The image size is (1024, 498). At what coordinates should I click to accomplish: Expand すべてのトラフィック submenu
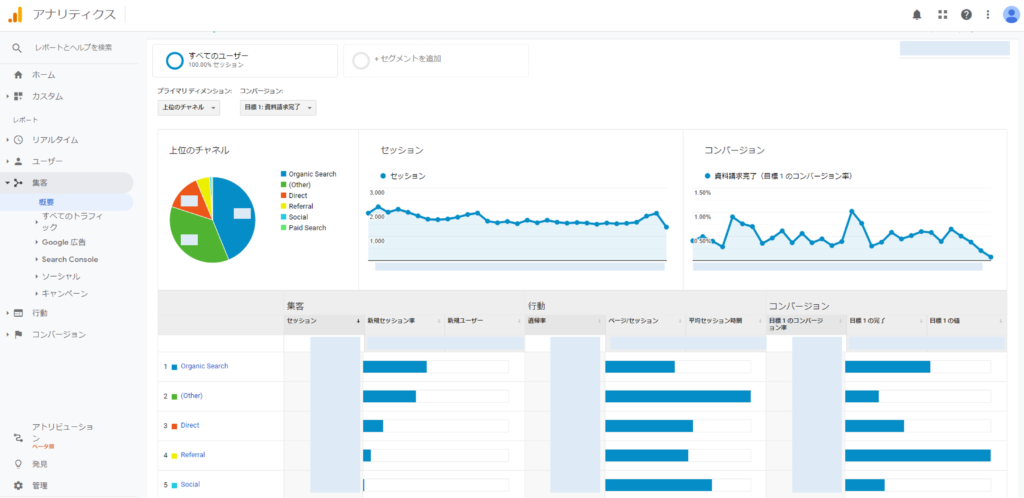click(37, 221)
